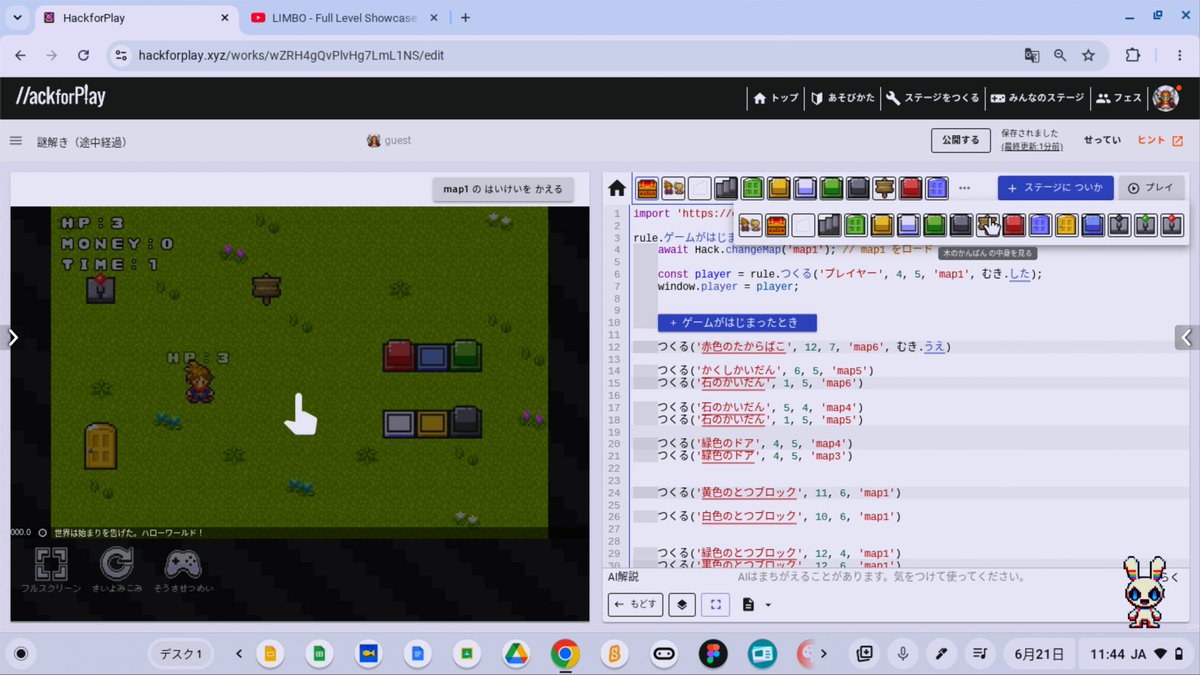The height and width of the screenshot is (675, 1200).
Task: Click the yellow door in the game preview
Action: [100, 446]
